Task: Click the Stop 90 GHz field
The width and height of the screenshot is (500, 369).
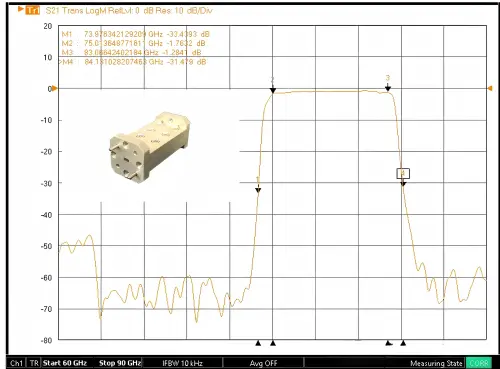Action: tap(120, 363)
